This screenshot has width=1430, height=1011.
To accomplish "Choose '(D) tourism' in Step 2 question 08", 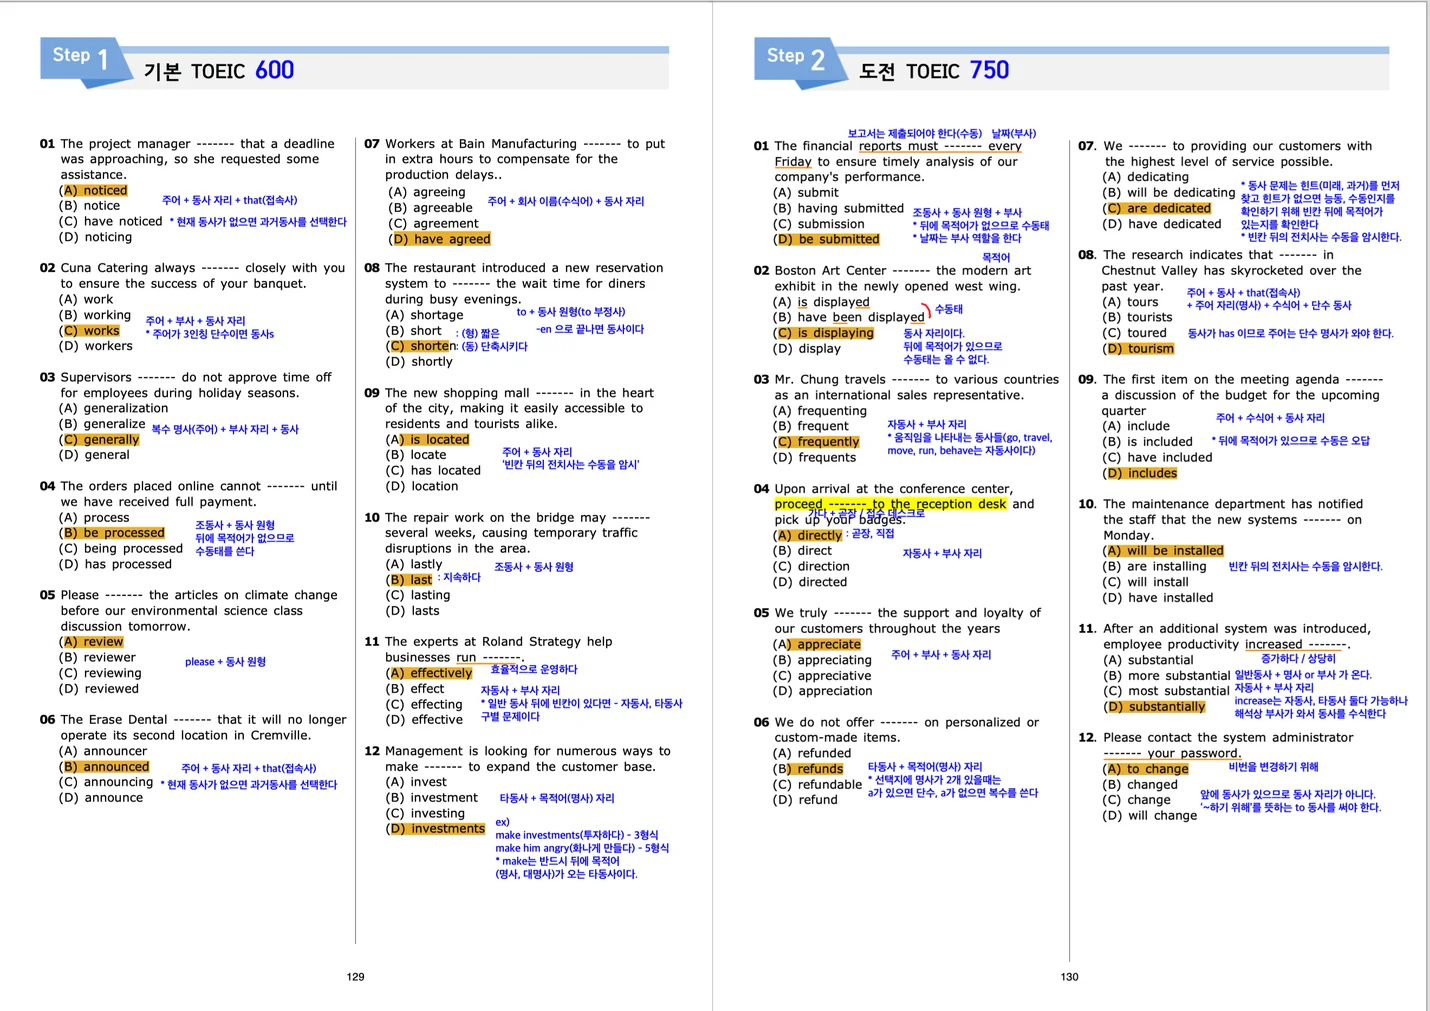I will point(1138,349).
